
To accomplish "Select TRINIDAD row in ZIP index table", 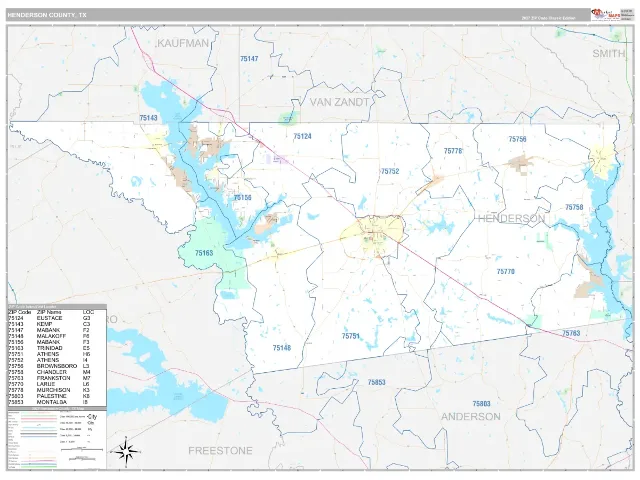I will point(57,348).
